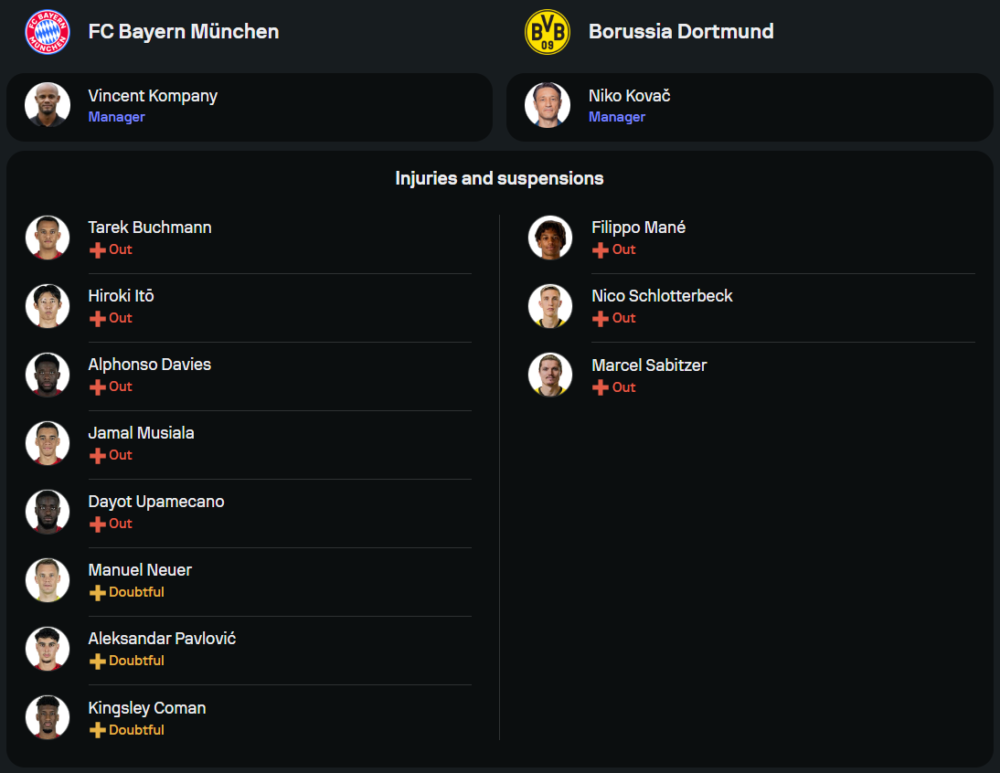This screenshot has width=1000, height=773.
Task: Click the yellow cross icon under Kingsley Coman
Action: pyautogui.click(x=97, y=731)
